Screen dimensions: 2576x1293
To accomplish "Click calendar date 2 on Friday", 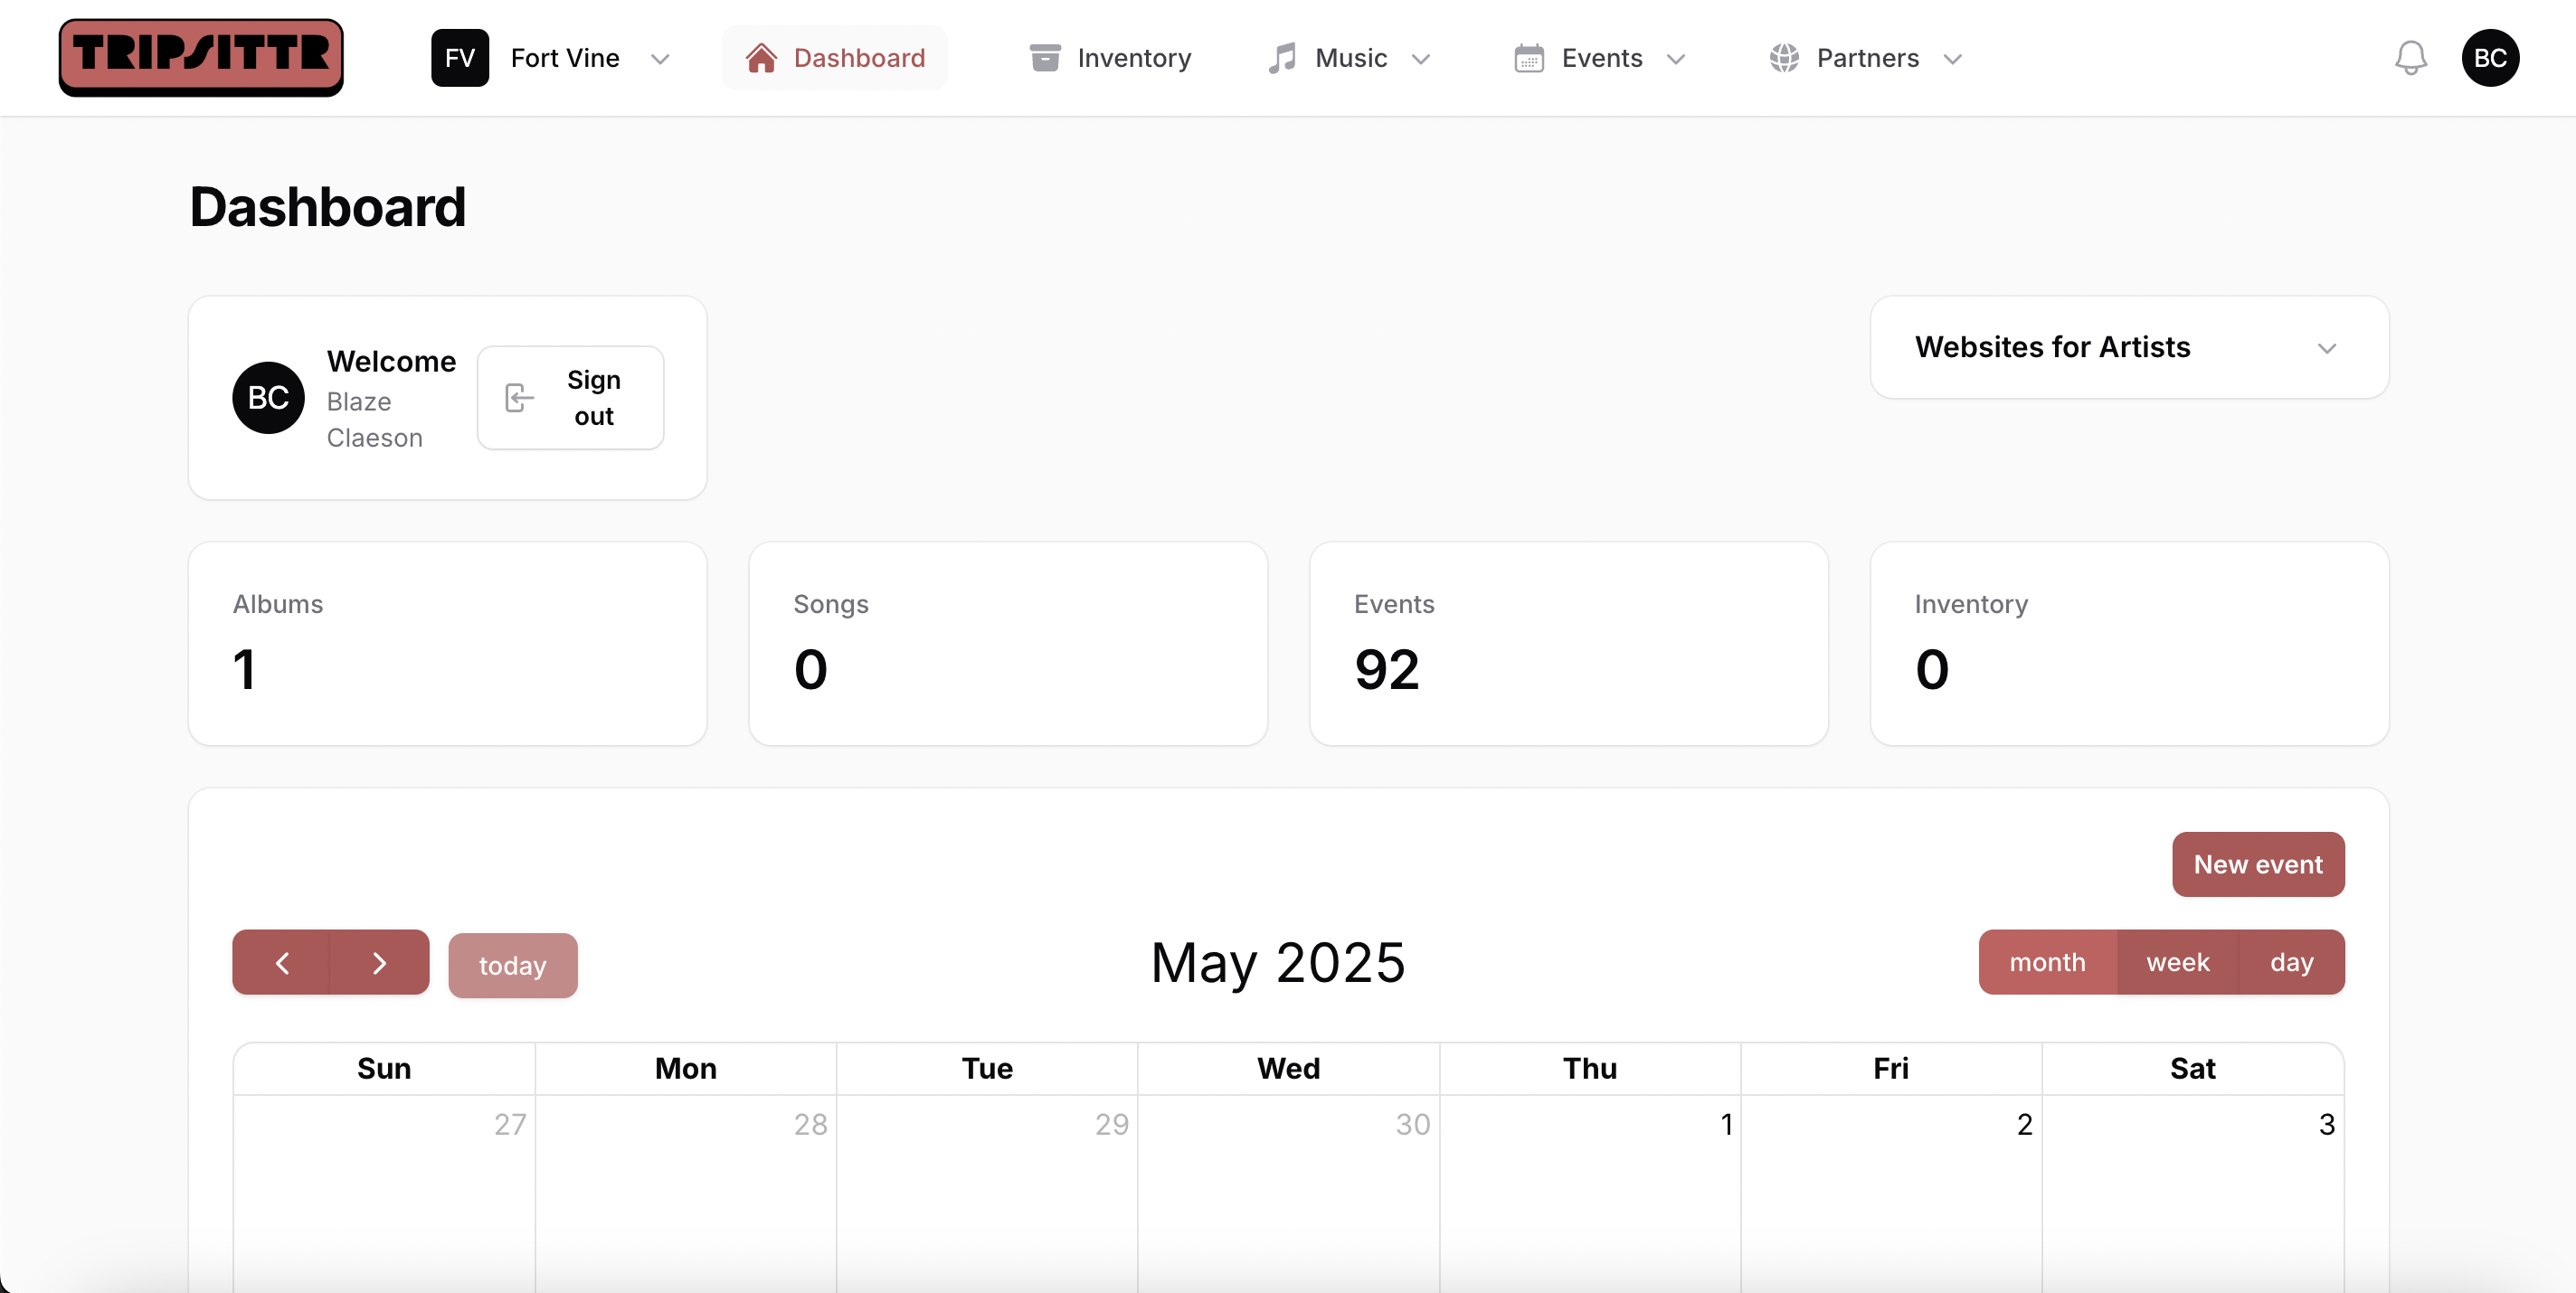I will tap(2025, 1124).
